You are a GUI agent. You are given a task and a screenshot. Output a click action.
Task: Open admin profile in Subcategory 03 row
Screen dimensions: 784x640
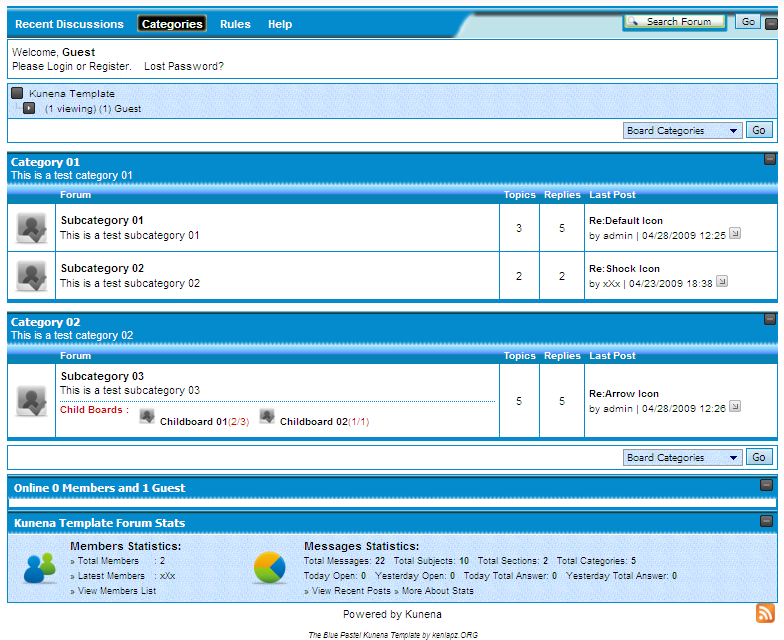coord(618,408)
